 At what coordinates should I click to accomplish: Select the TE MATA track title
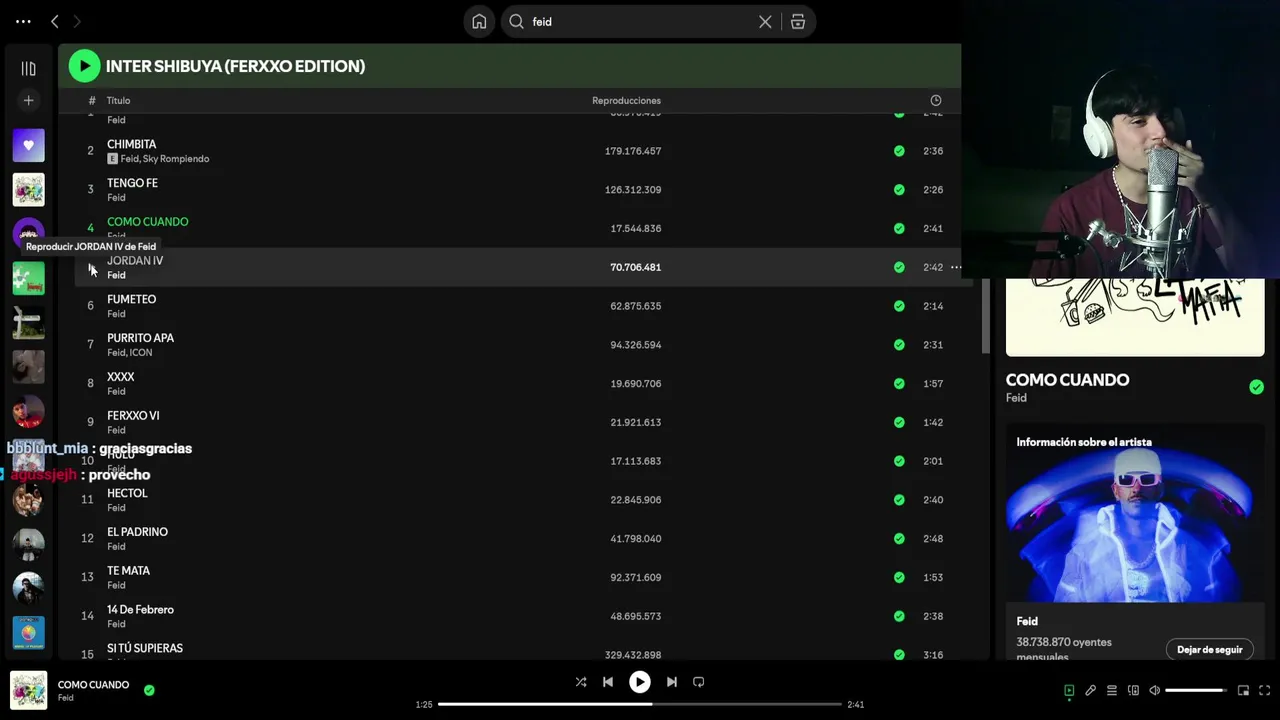(128, 571)
